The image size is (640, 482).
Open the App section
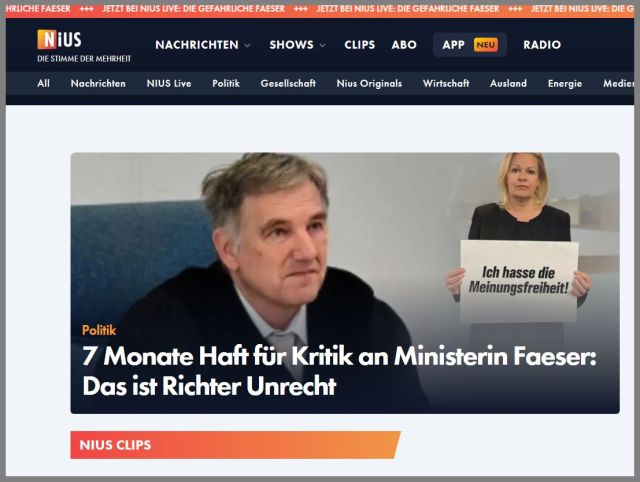click(x=453, y=44)
